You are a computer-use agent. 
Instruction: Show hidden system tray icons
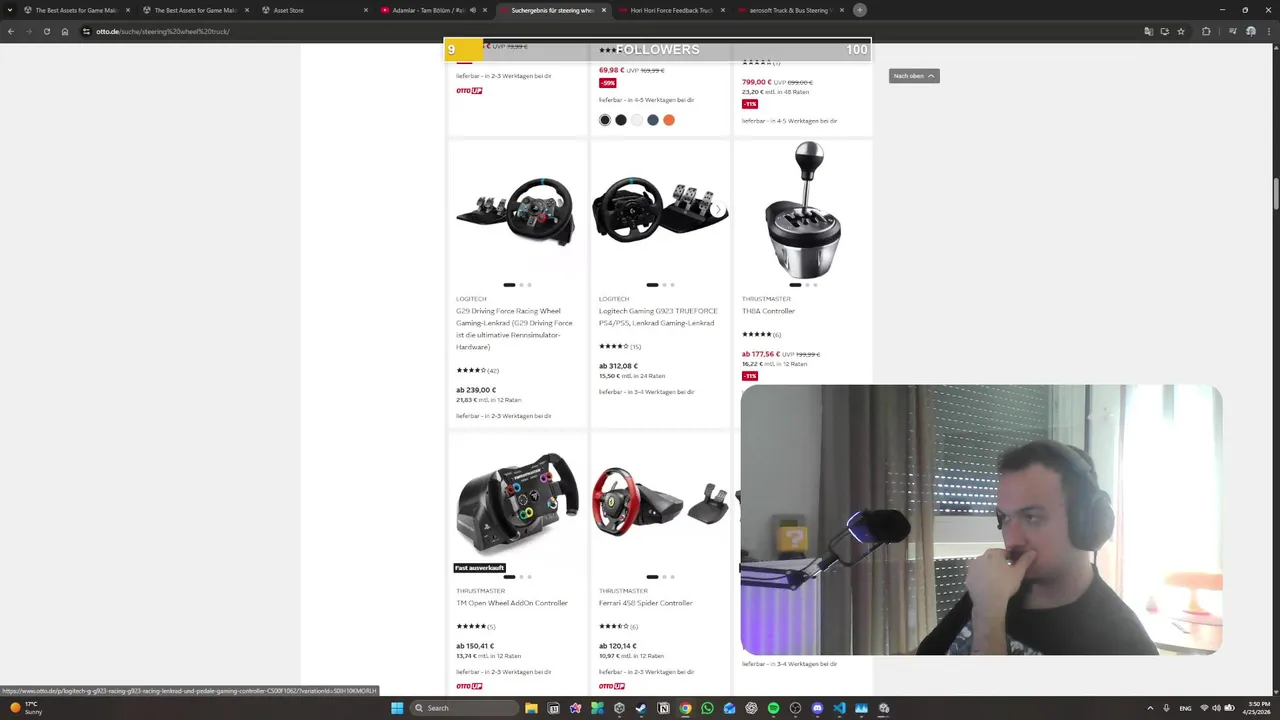pyautogui.click(x=1150, y=708)
